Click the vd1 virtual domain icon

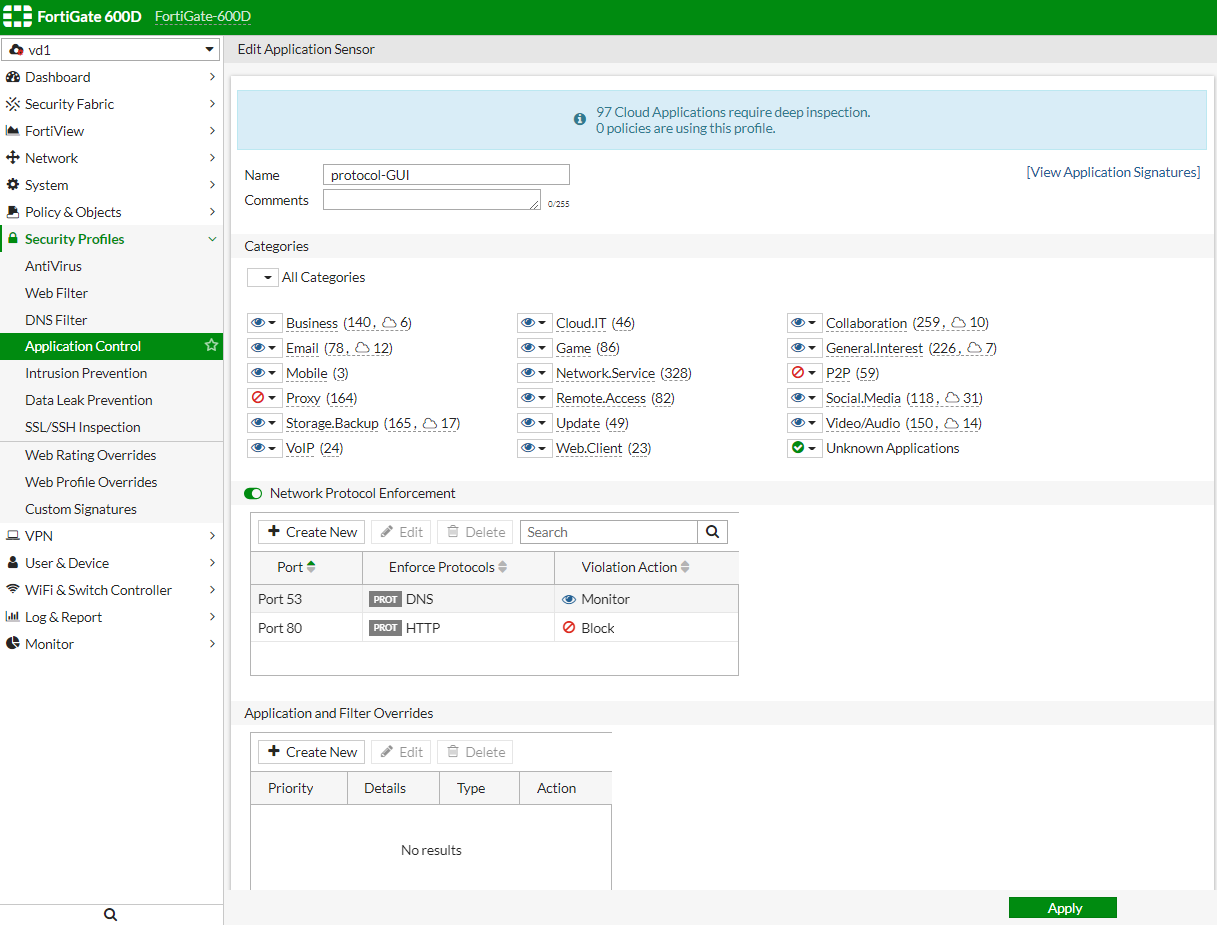[x=16, y=50]
